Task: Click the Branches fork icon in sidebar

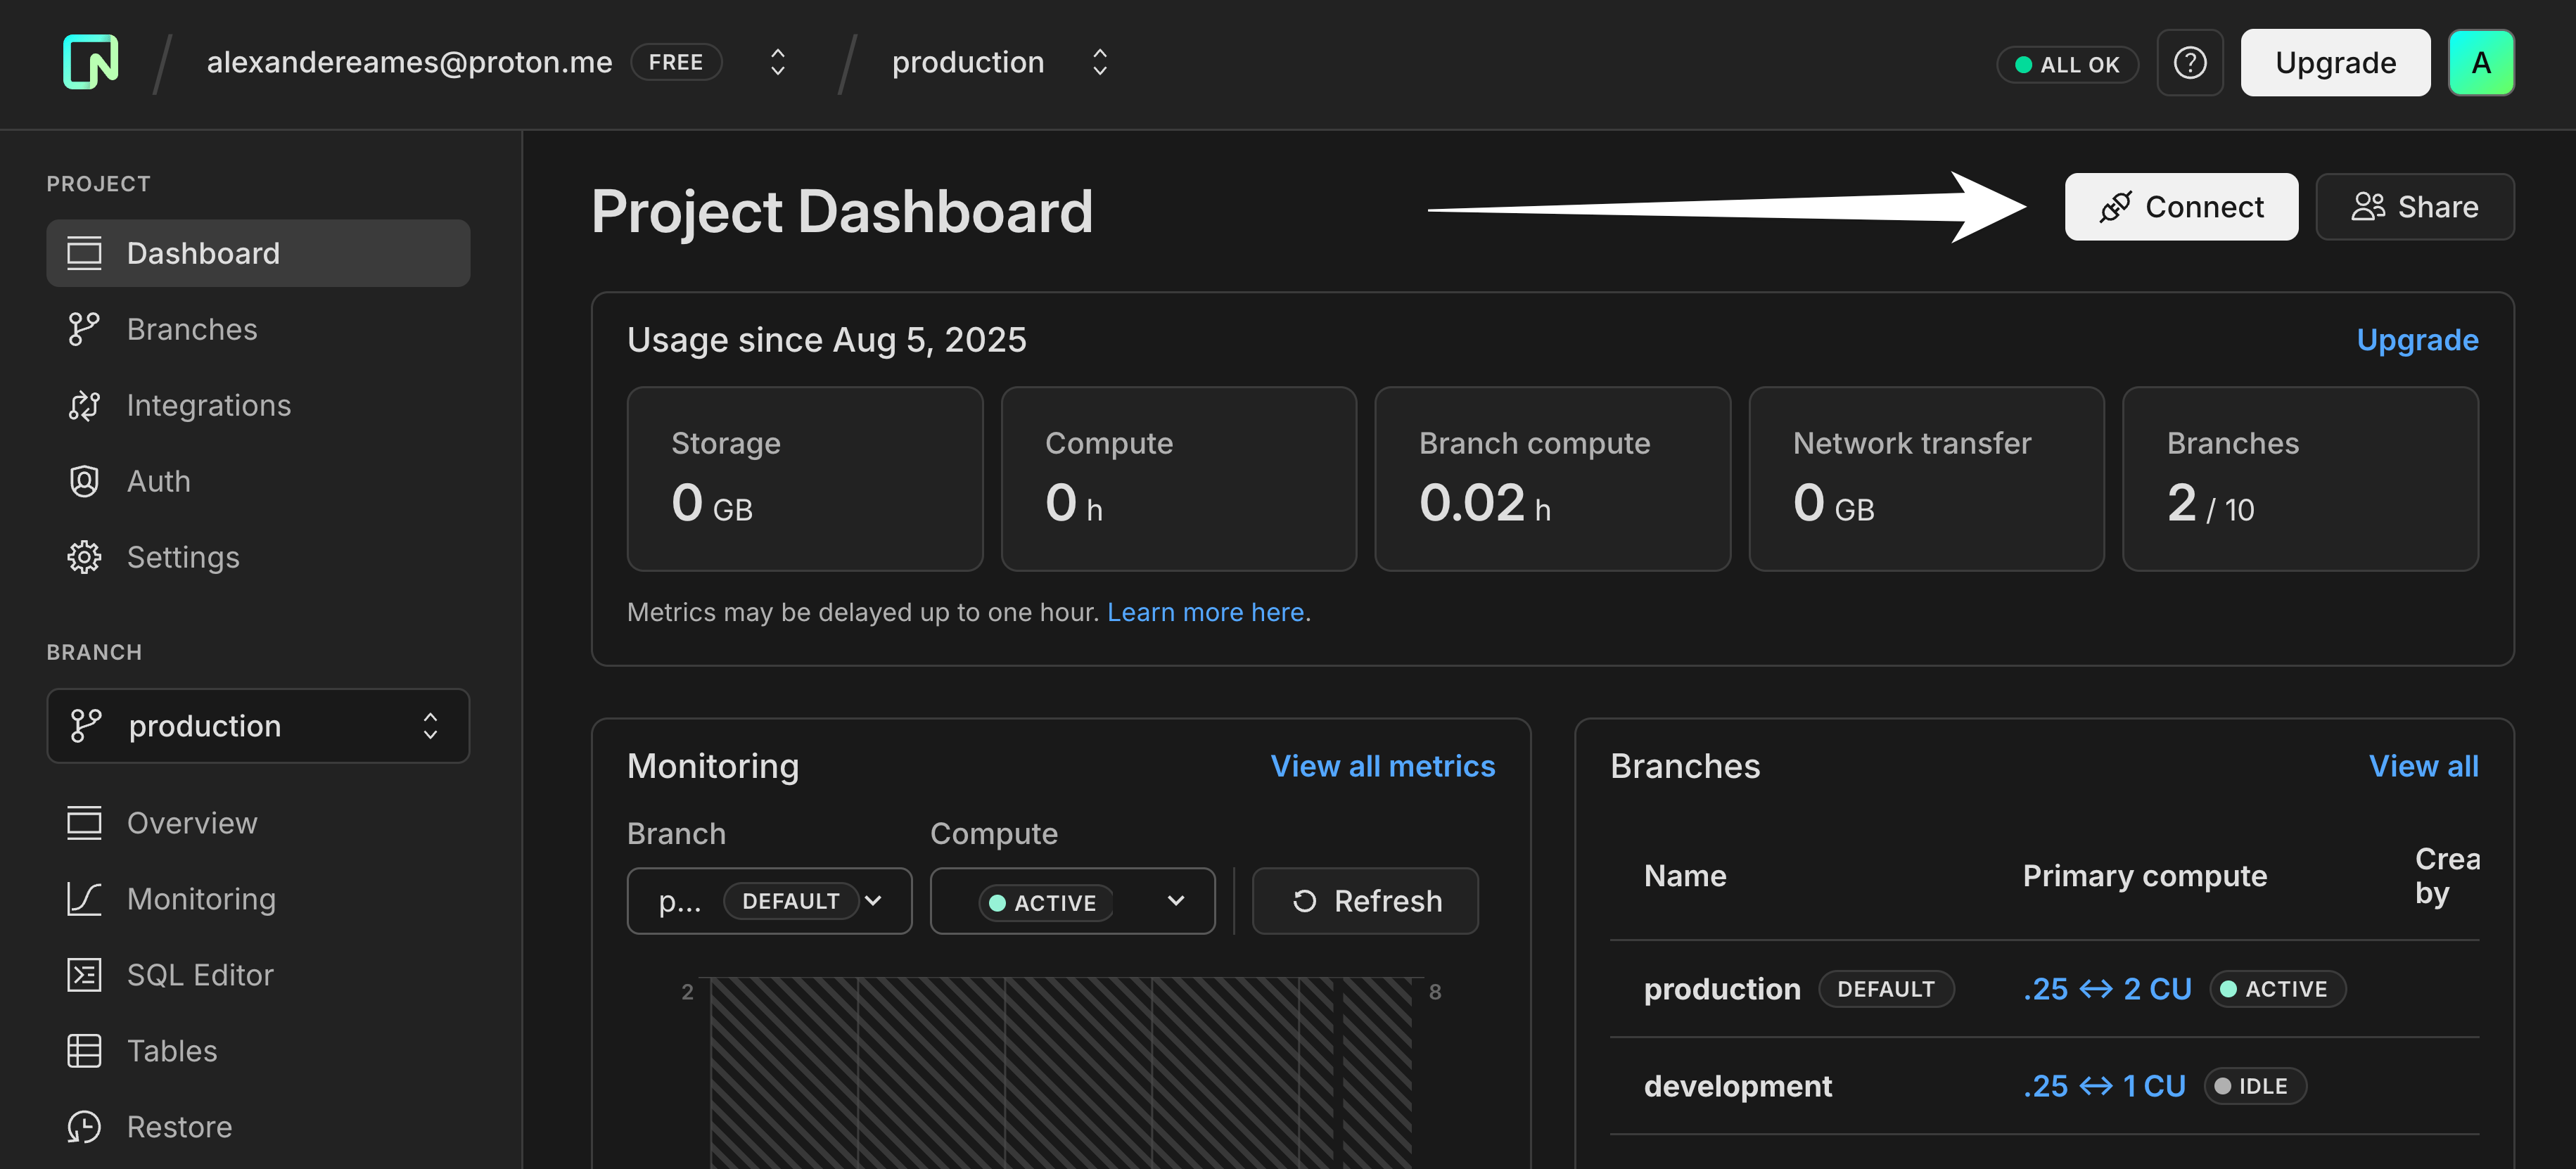Action: (x=84, y=329)
